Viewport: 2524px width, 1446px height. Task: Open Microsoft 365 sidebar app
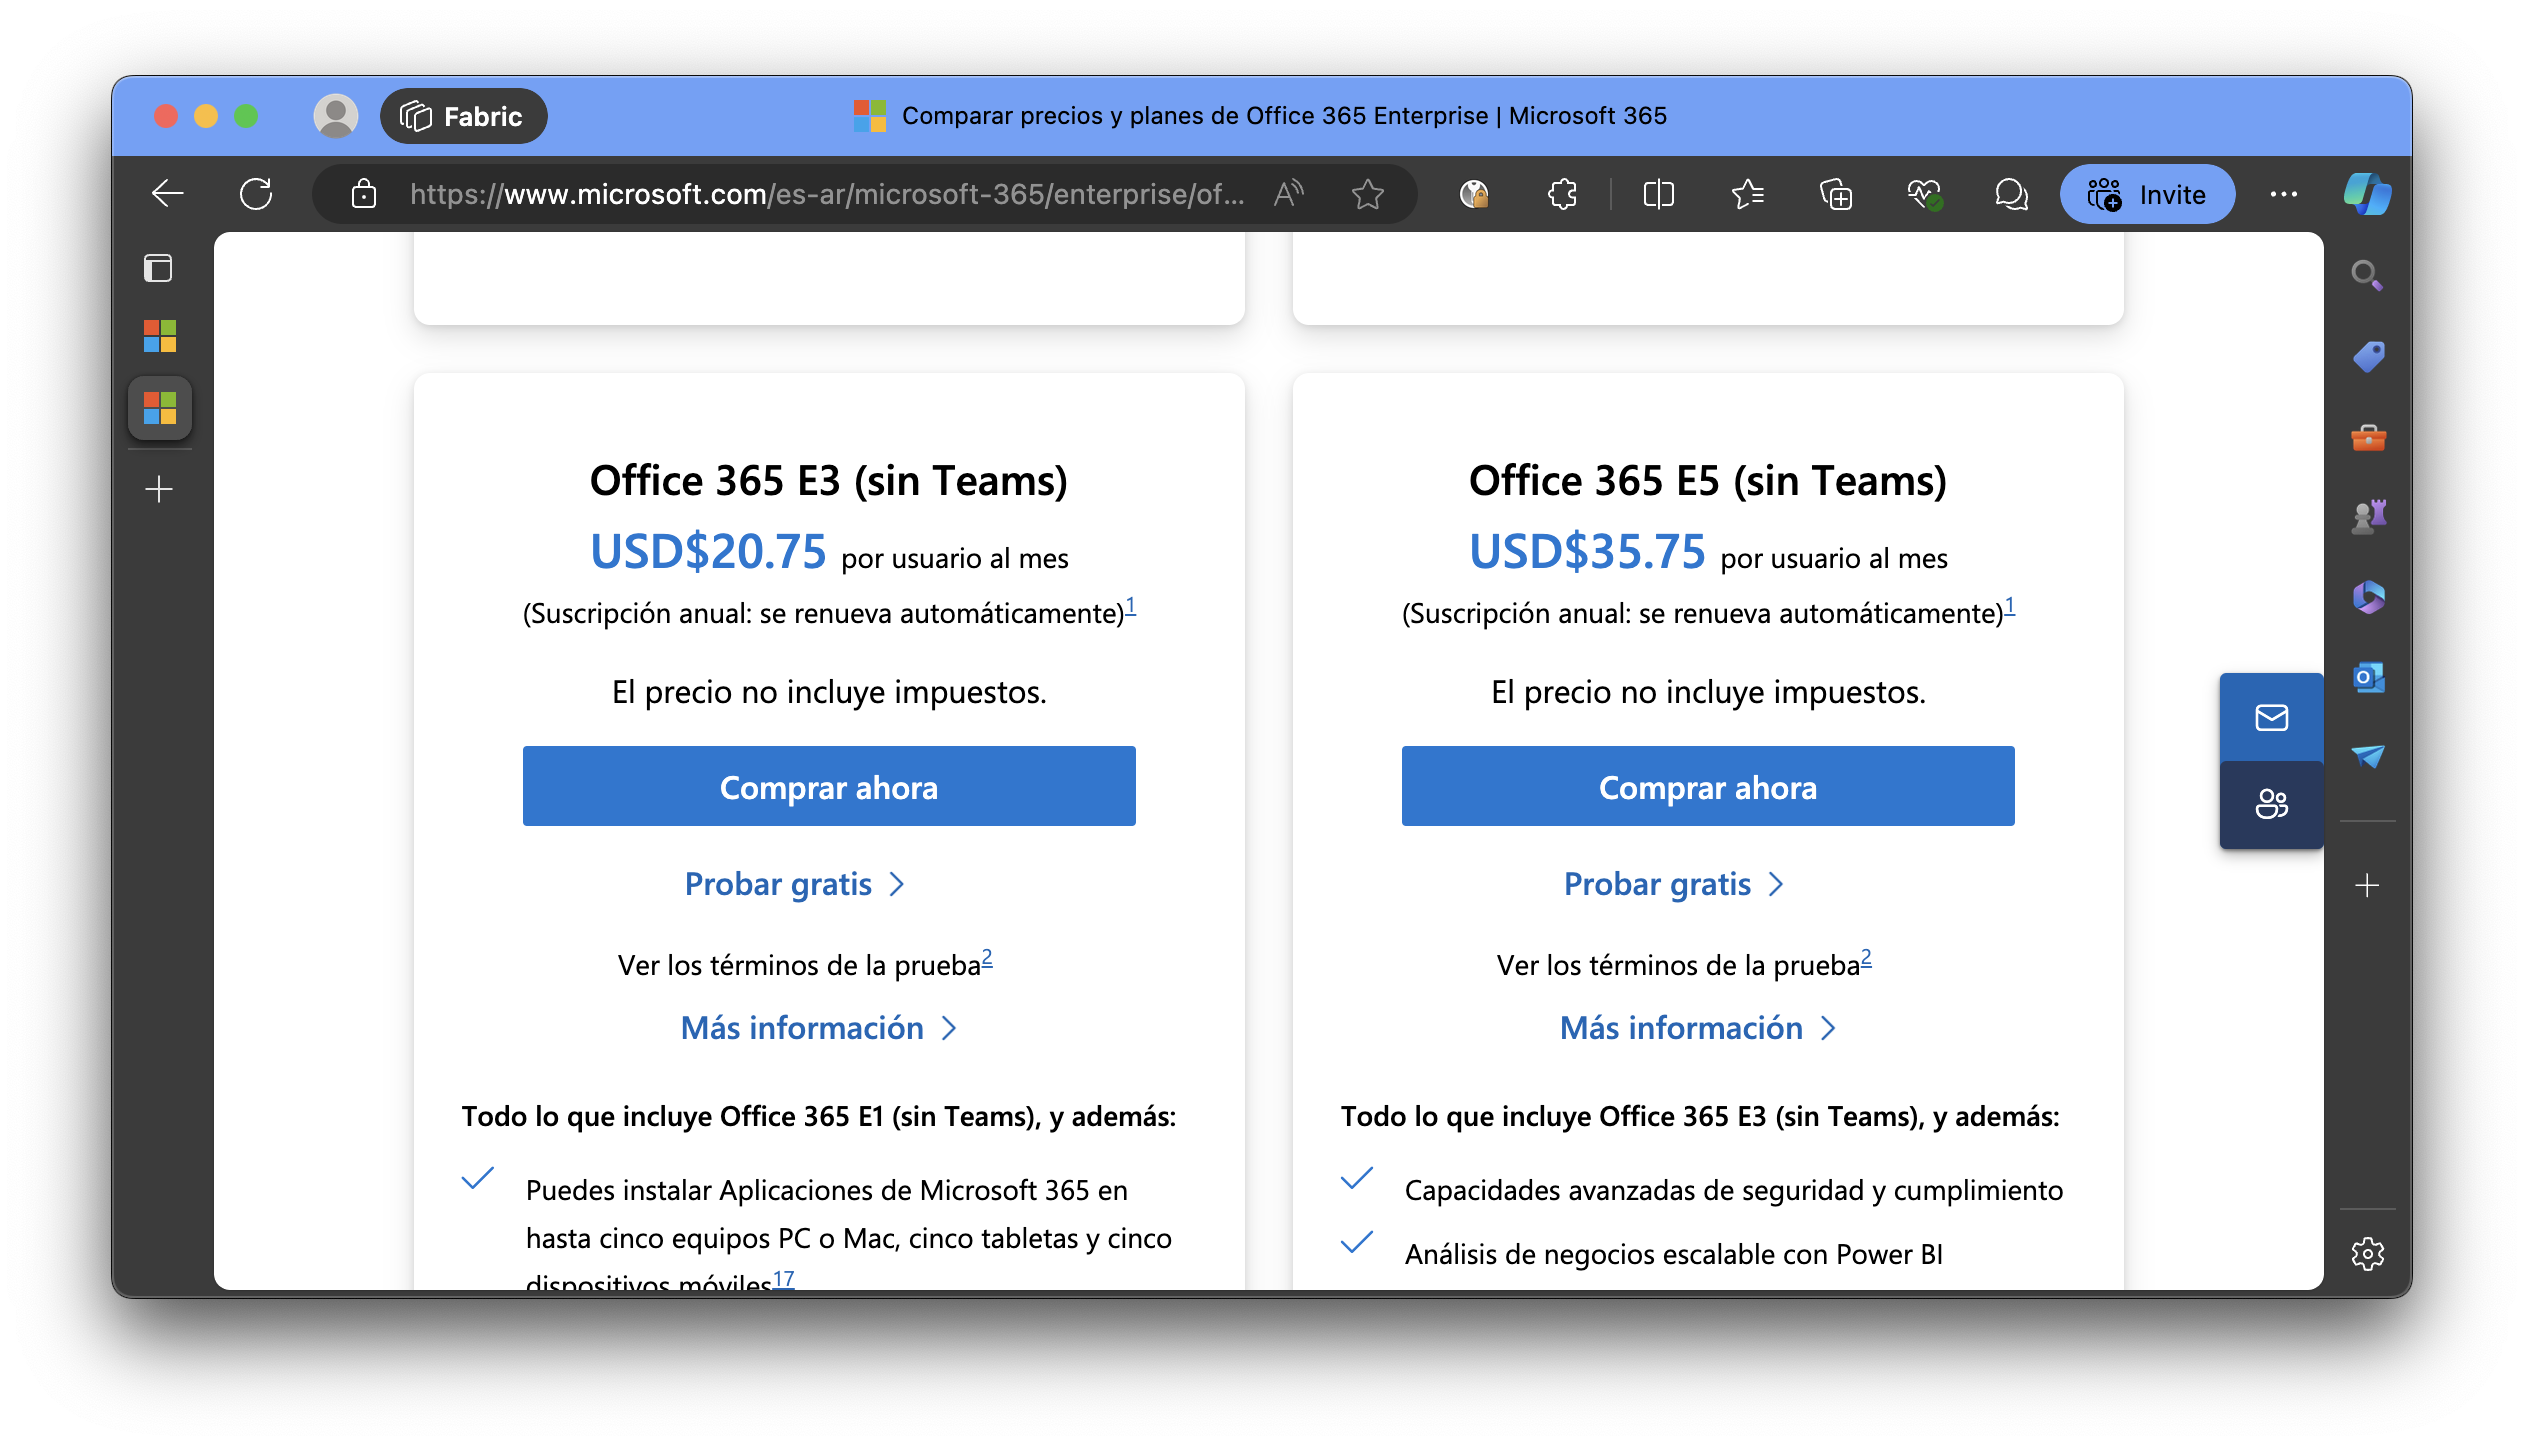tap(2368, 597)
